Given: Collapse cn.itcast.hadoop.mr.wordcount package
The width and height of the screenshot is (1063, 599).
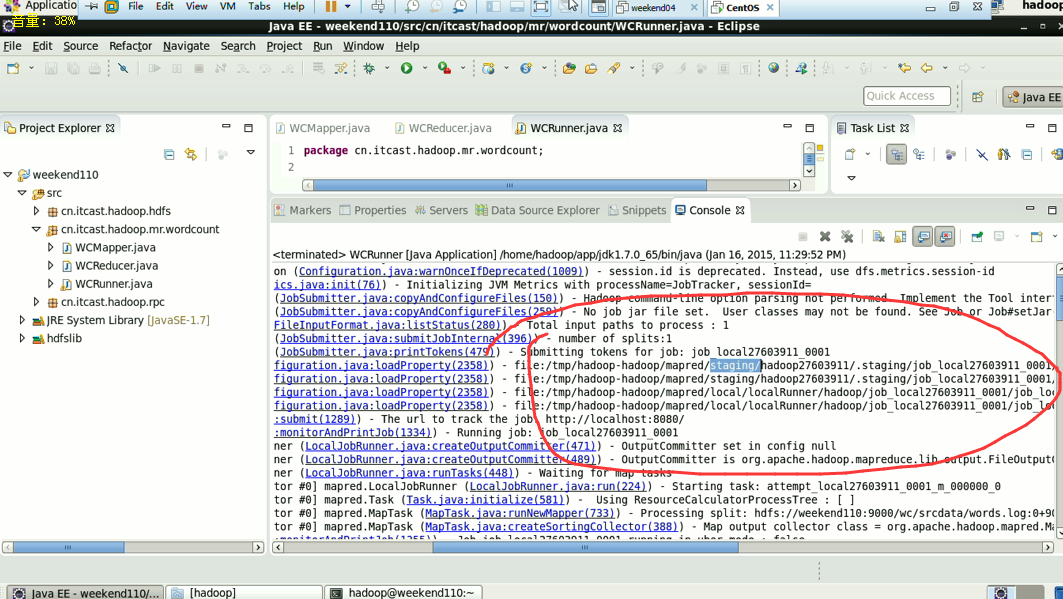Looking at the screenshot, I should click(37, 230).
